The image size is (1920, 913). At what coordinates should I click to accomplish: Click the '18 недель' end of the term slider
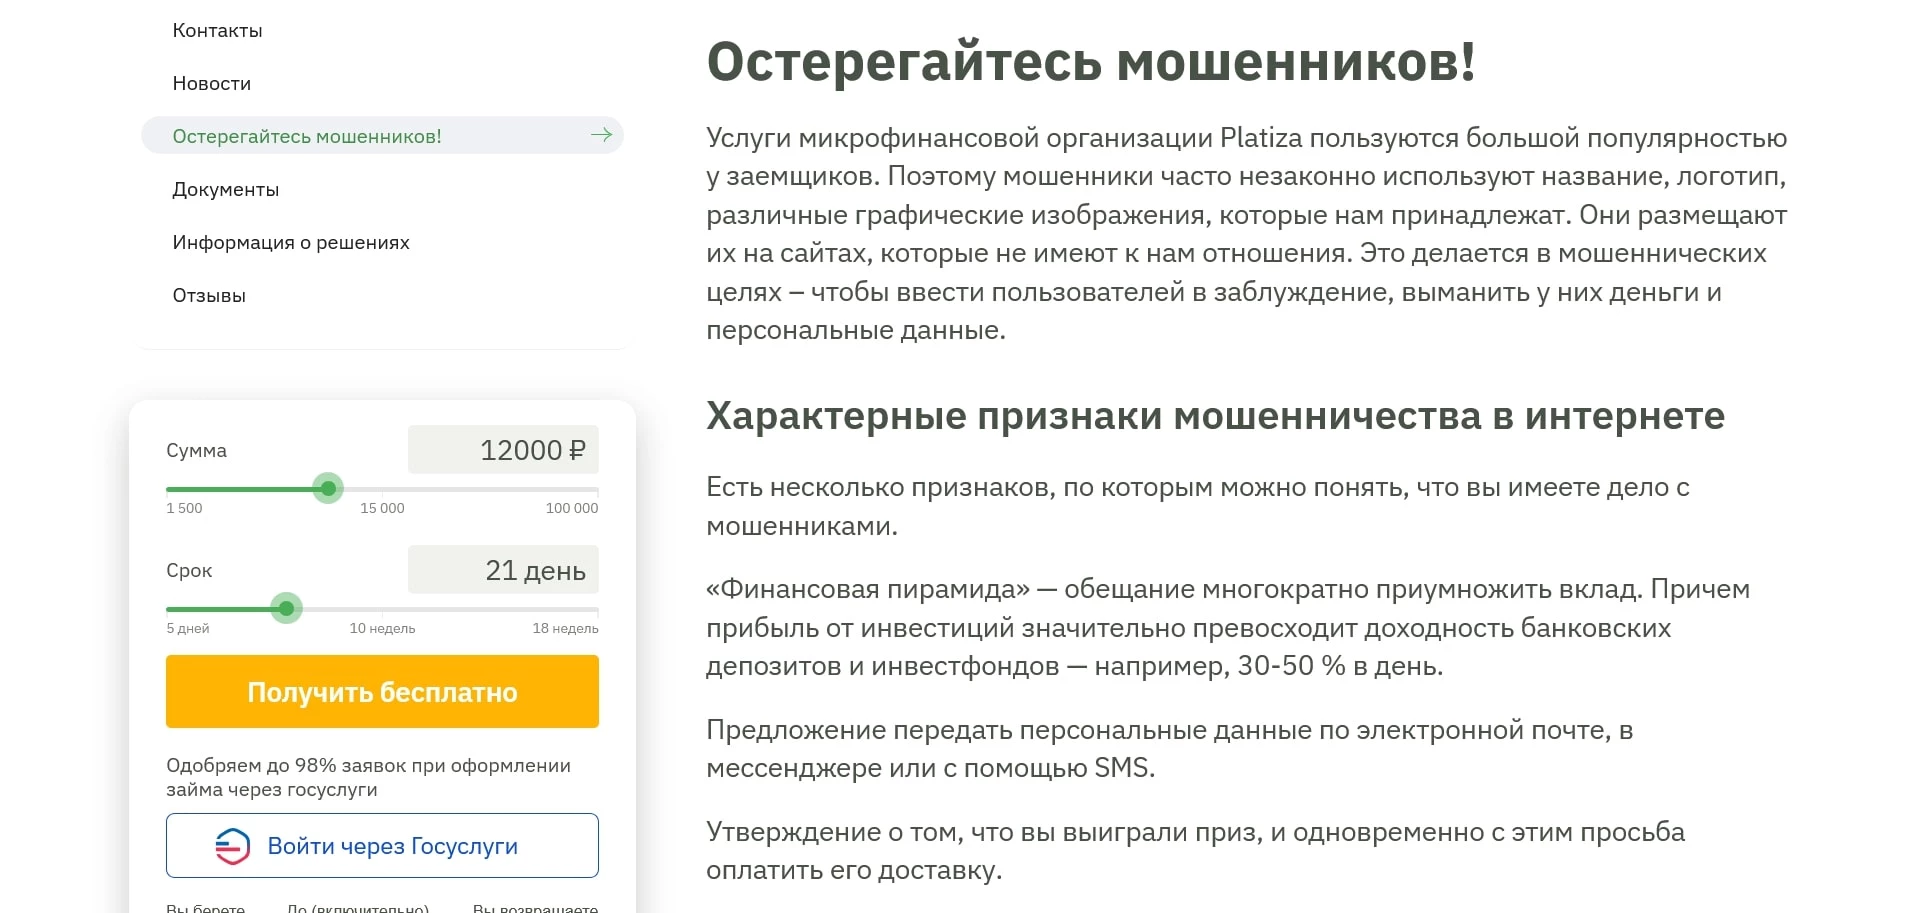566,628
